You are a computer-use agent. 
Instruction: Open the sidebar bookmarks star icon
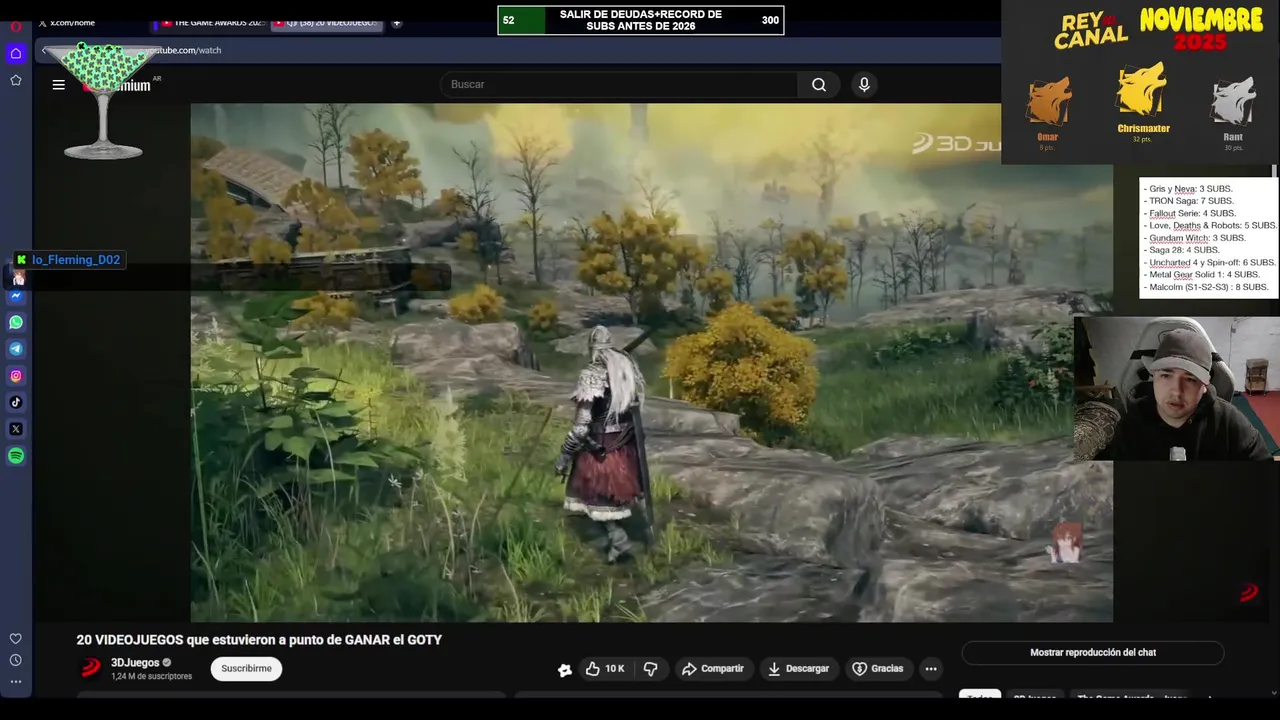[x=16, y=80]
